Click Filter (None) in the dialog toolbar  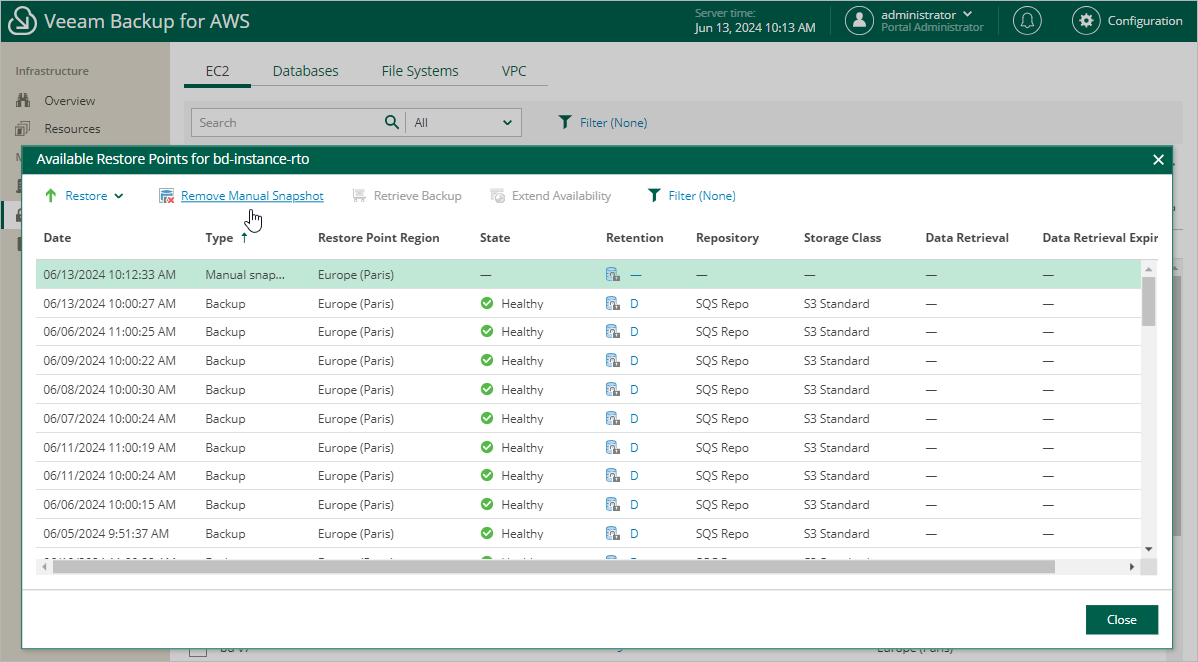(701, 196)
